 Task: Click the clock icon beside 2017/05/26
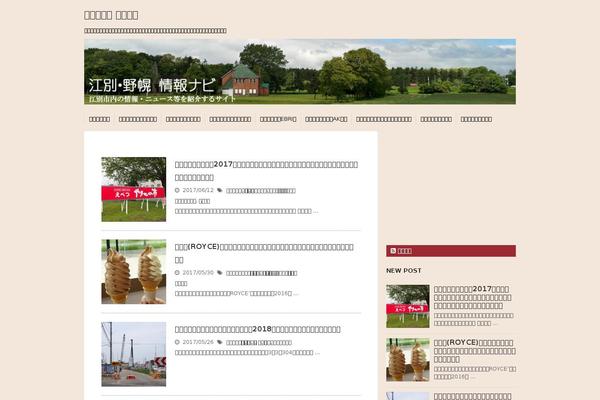(177, 342)
